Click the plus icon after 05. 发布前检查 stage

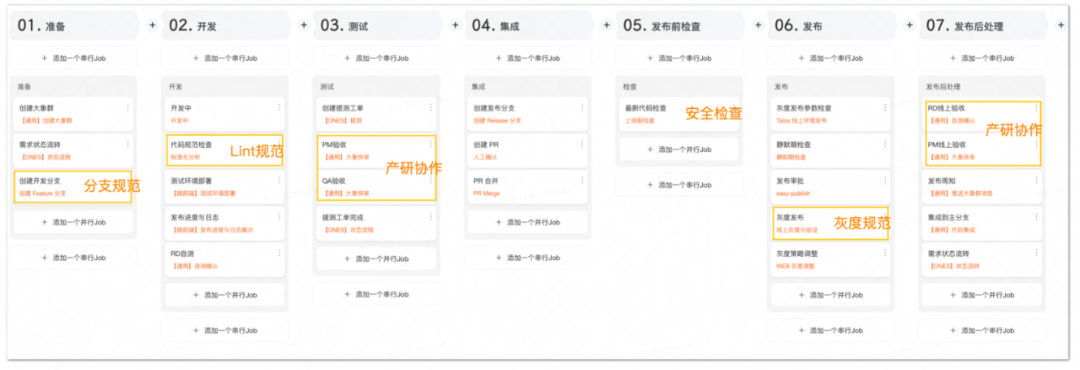pos(758,25)
